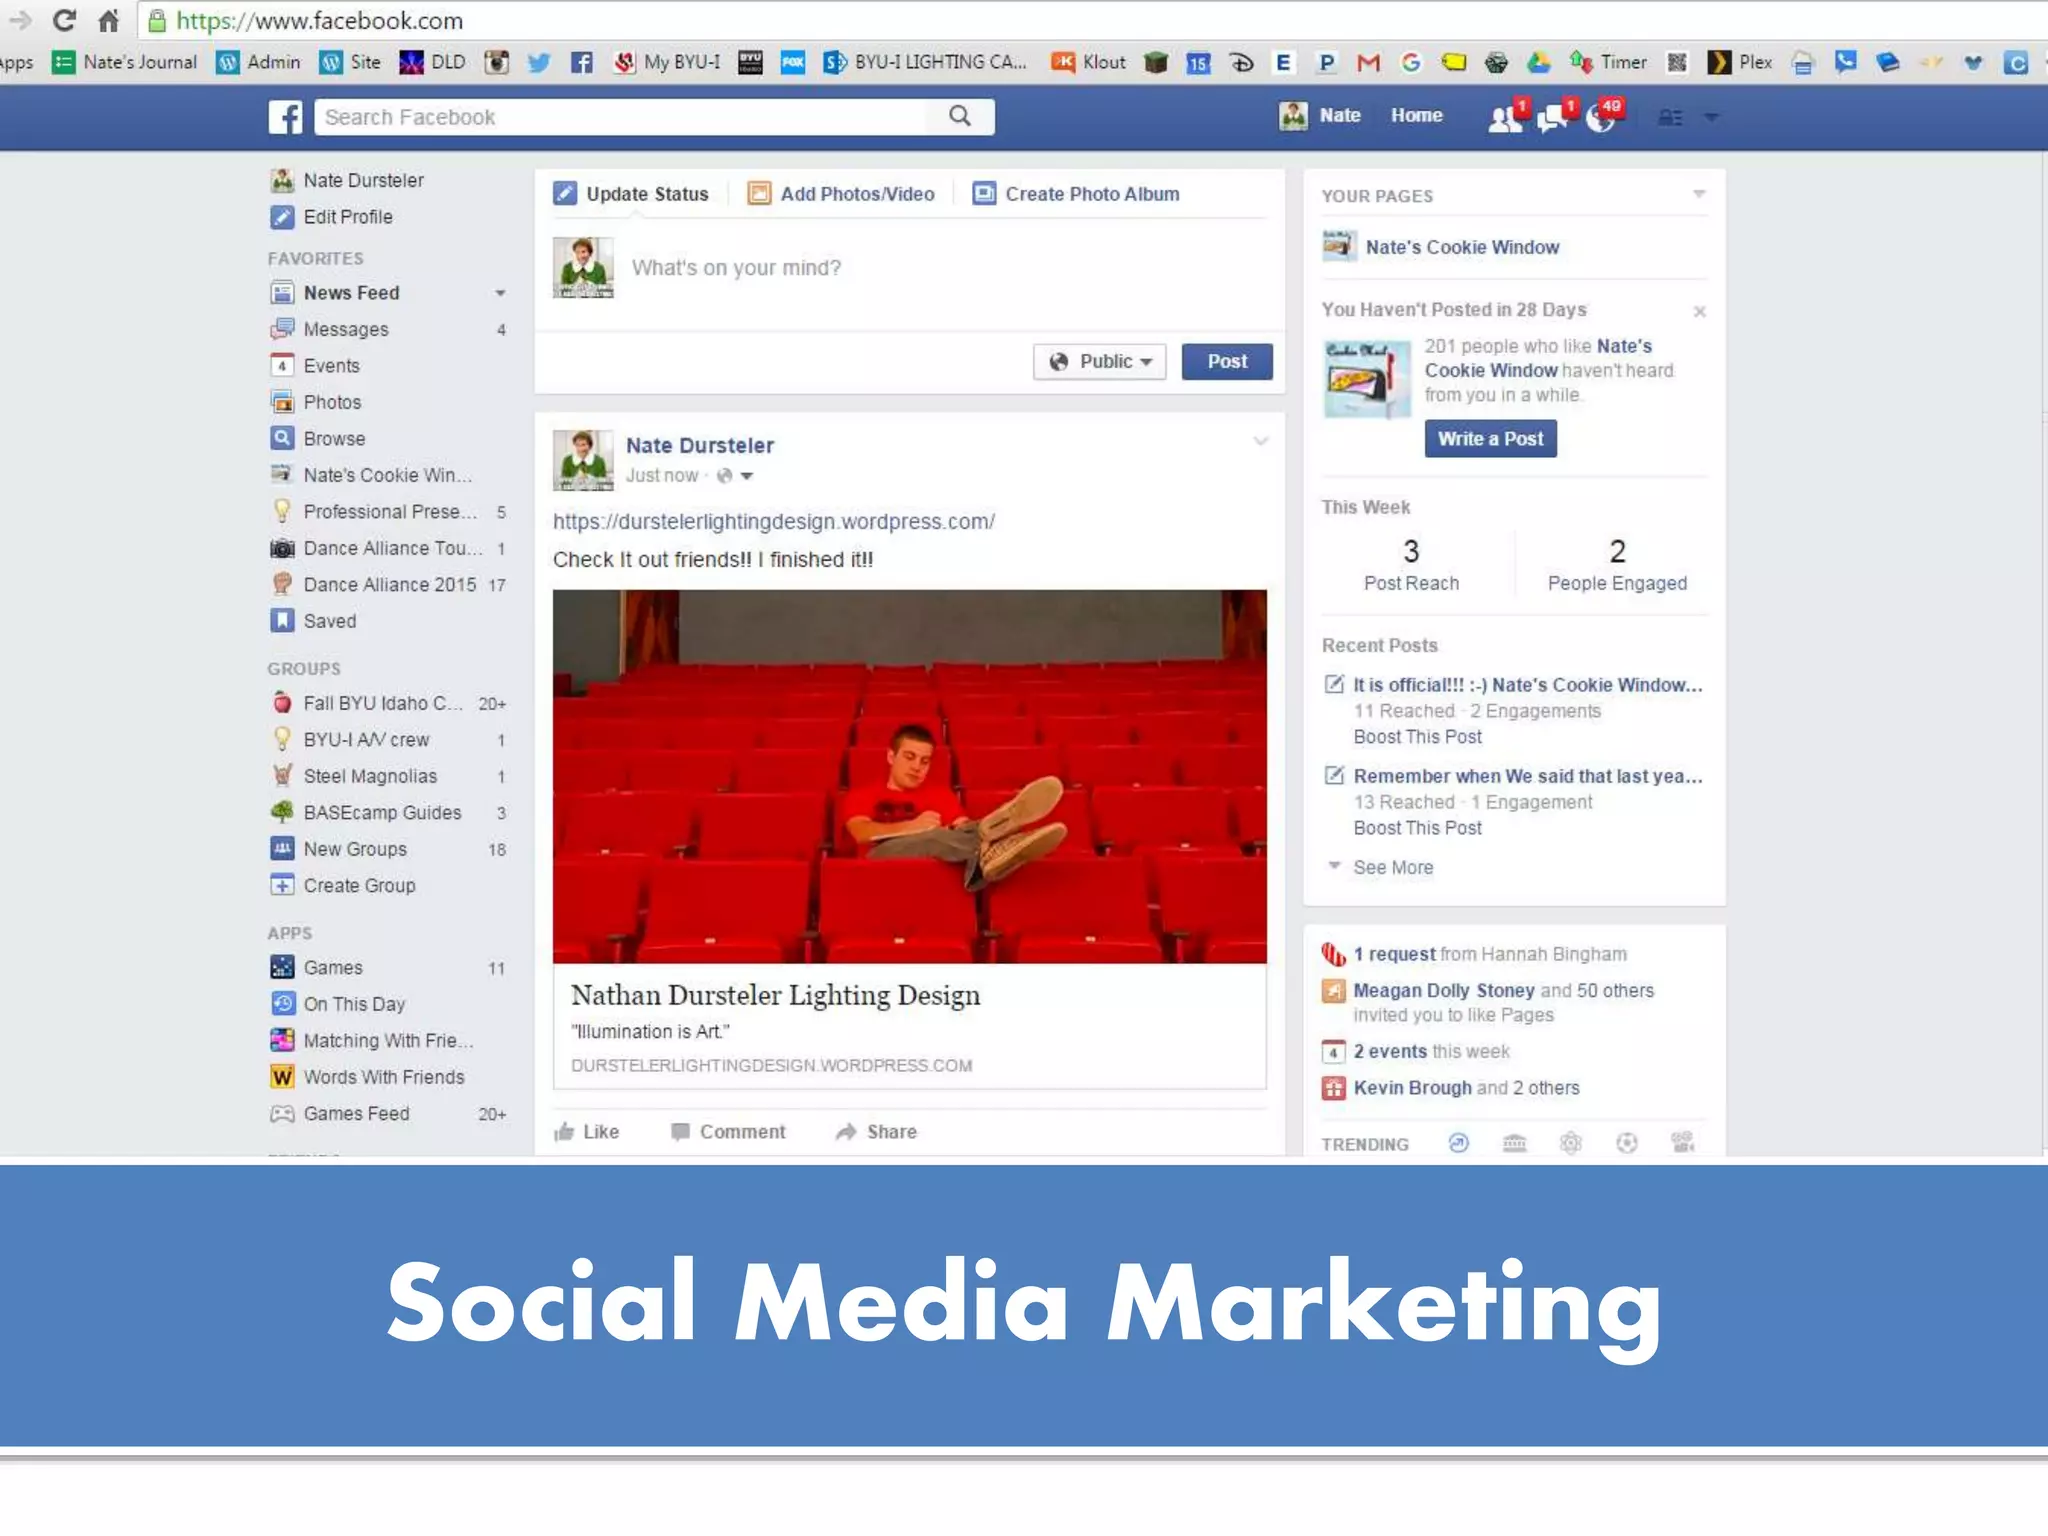This screenshot has height=1536, width=2048.
Task: Open PayPal bookmark icon
Action: (1326, 62)
